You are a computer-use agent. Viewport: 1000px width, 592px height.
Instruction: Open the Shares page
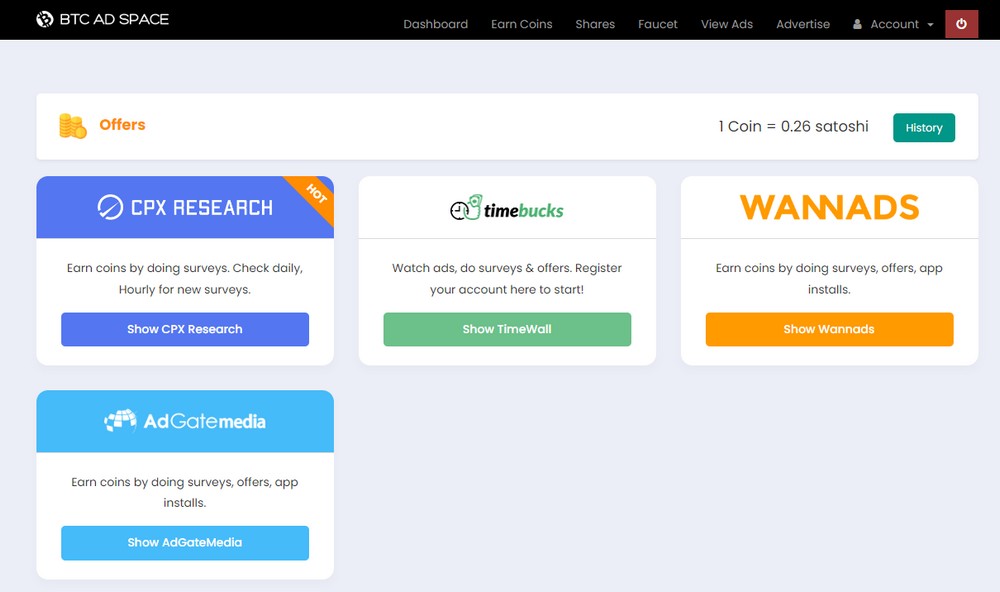click(x=595, y=24)
